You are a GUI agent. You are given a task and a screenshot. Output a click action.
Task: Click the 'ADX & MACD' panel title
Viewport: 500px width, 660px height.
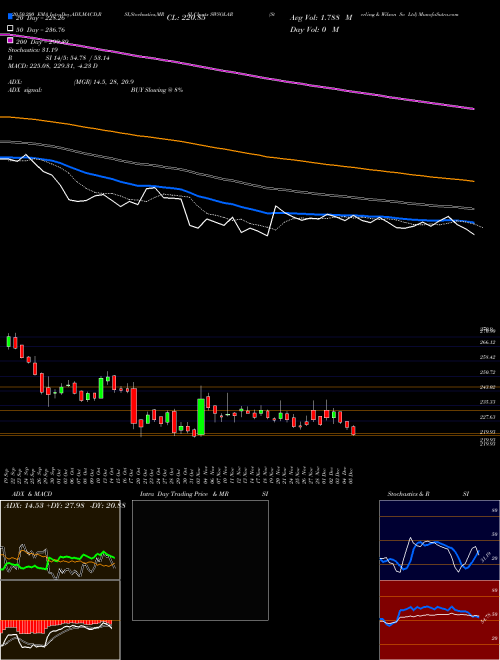coord(32,494)
